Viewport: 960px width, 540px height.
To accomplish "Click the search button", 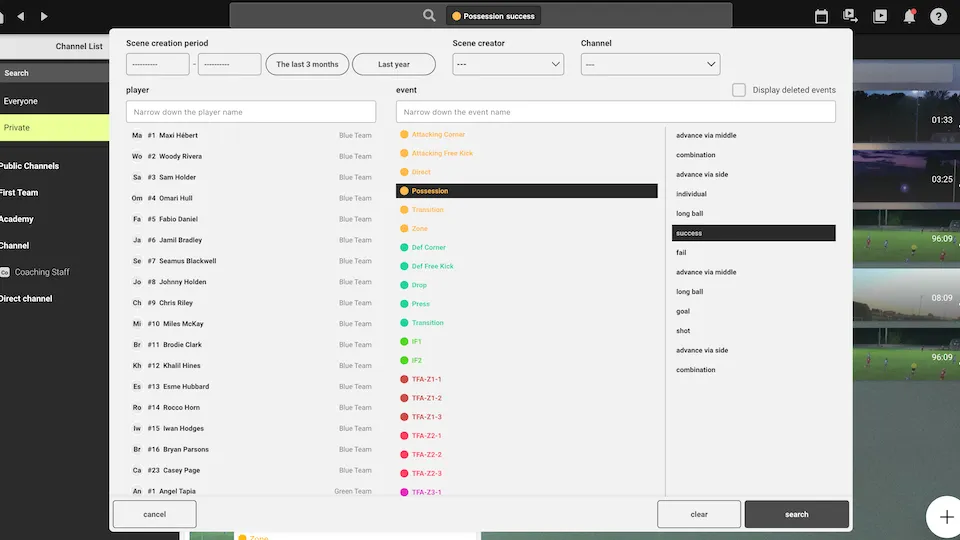I will click(797, 514).
